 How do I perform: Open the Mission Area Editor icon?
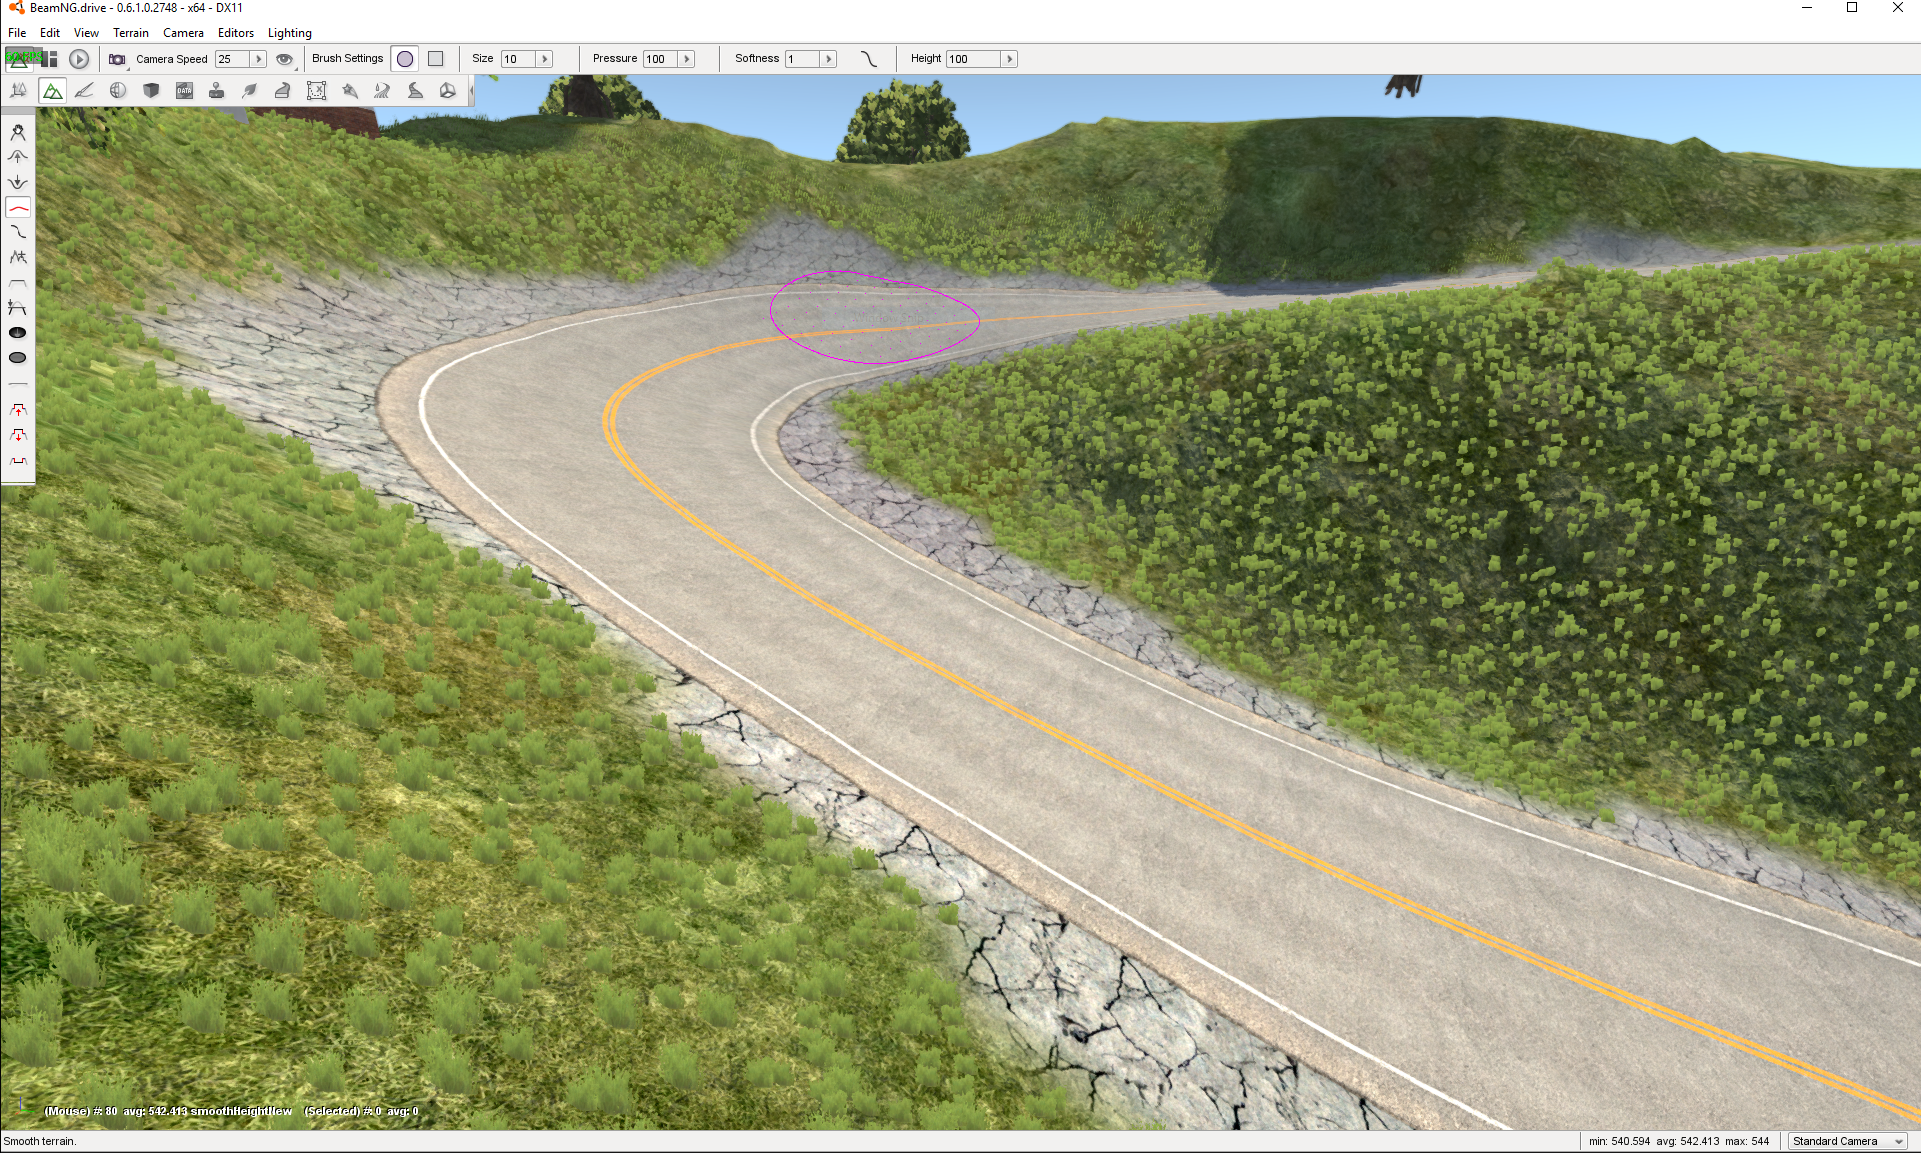316,91
